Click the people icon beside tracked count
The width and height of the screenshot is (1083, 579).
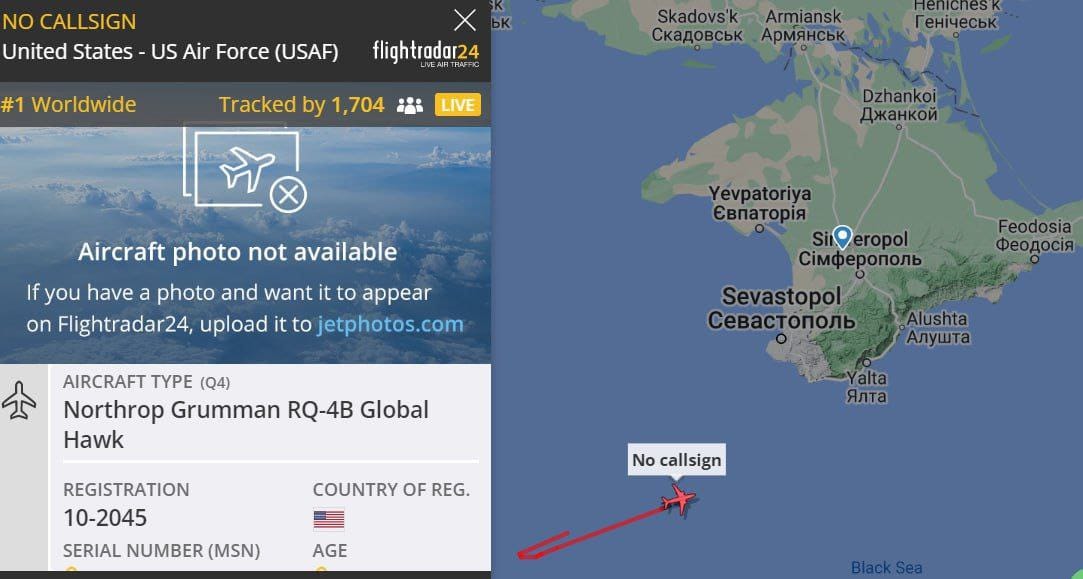410,105
